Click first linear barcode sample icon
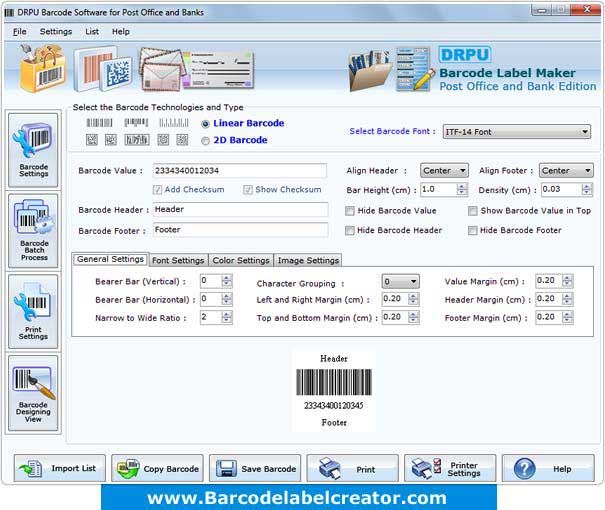 100,123
